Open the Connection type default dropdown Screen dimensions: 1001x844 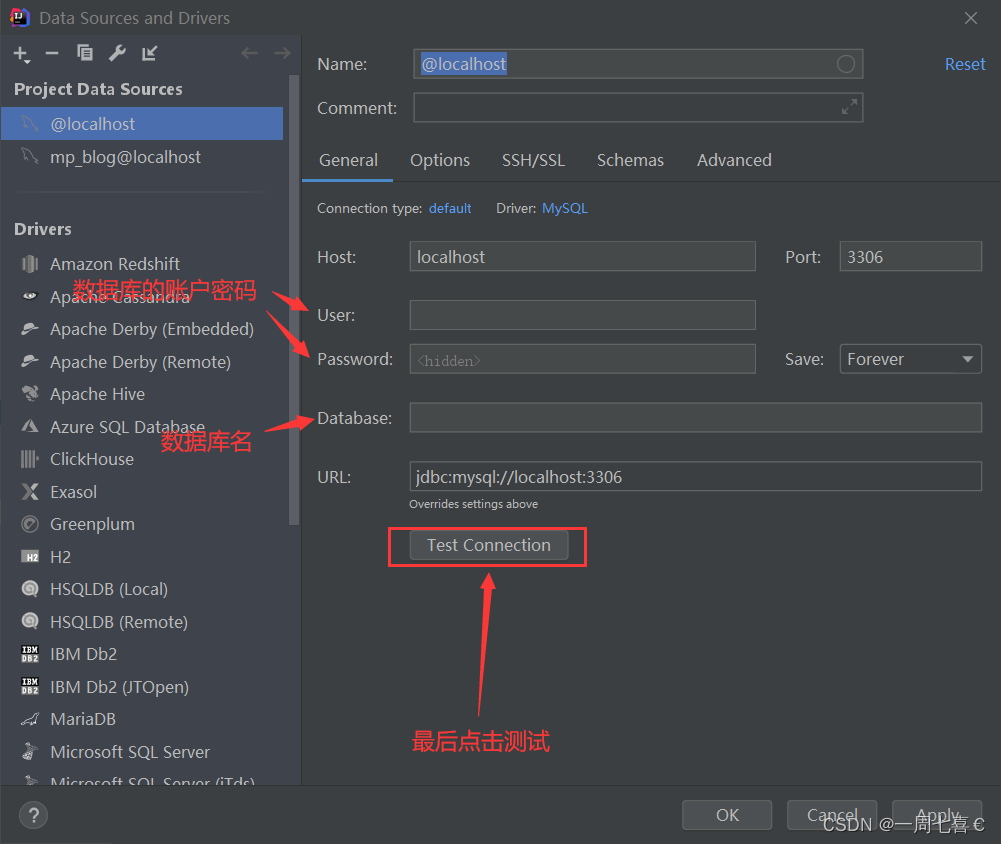pyautogui.click(x=450, y=208)
